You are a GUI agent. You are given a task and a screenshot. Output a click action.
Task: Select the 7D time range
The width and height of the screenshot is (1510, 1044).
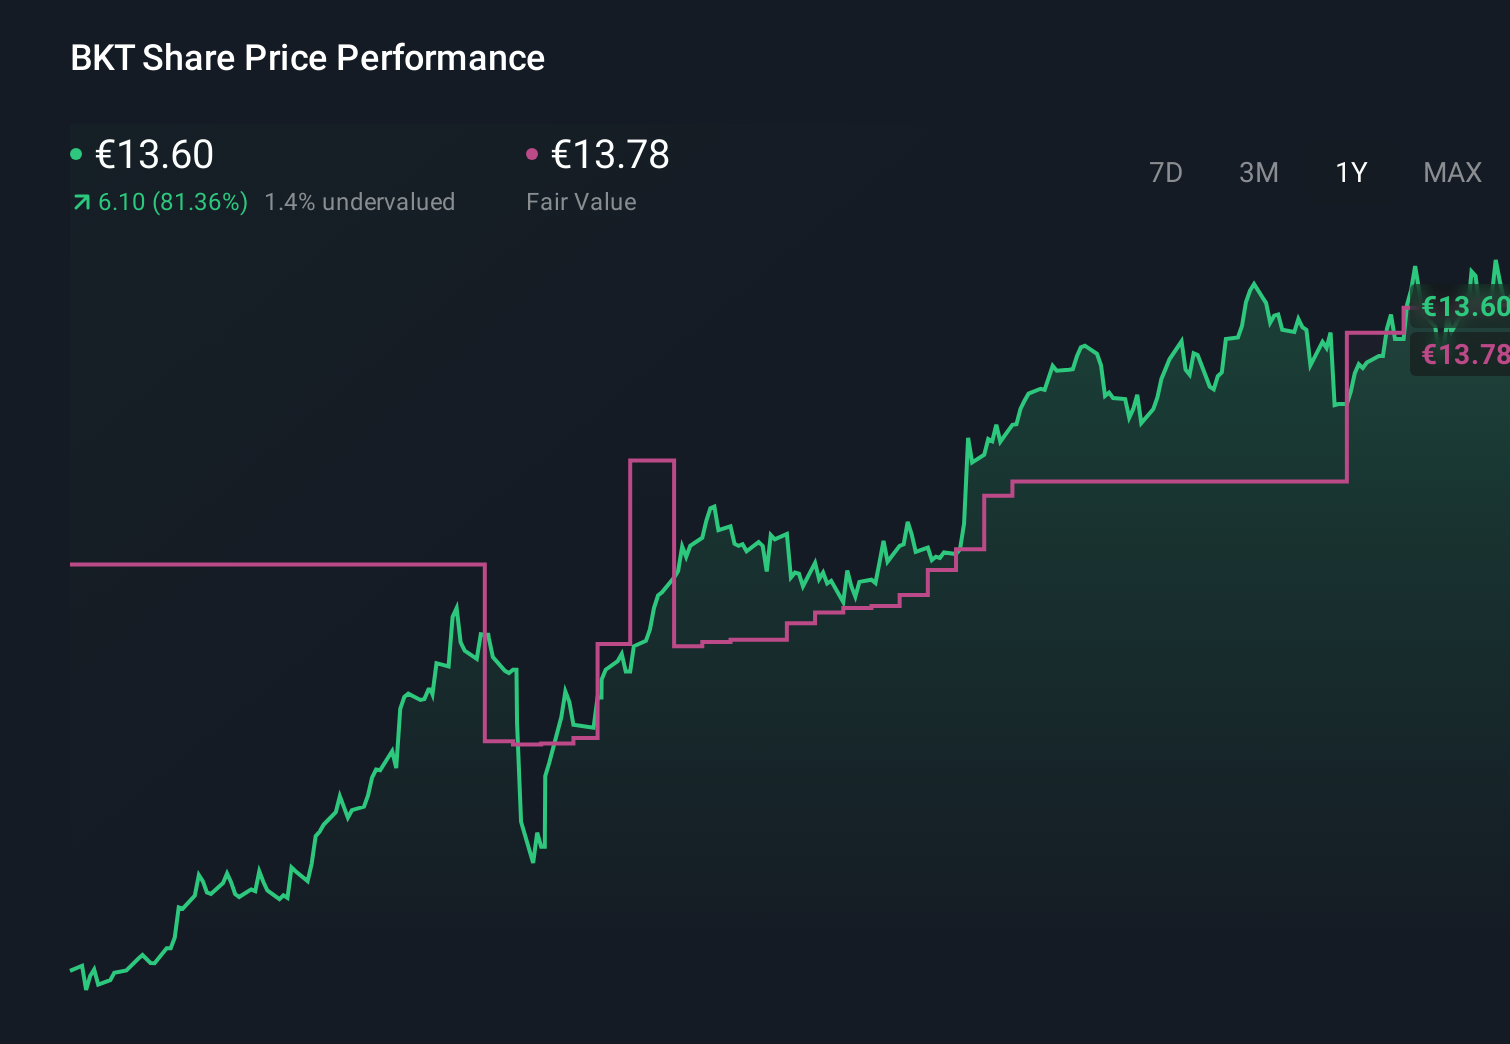(1166, 172)
